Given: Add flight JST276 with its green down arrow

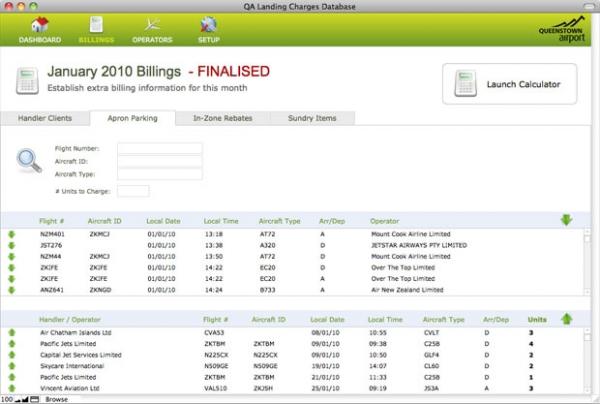Looking at the screenshot, I should [11, 245].
